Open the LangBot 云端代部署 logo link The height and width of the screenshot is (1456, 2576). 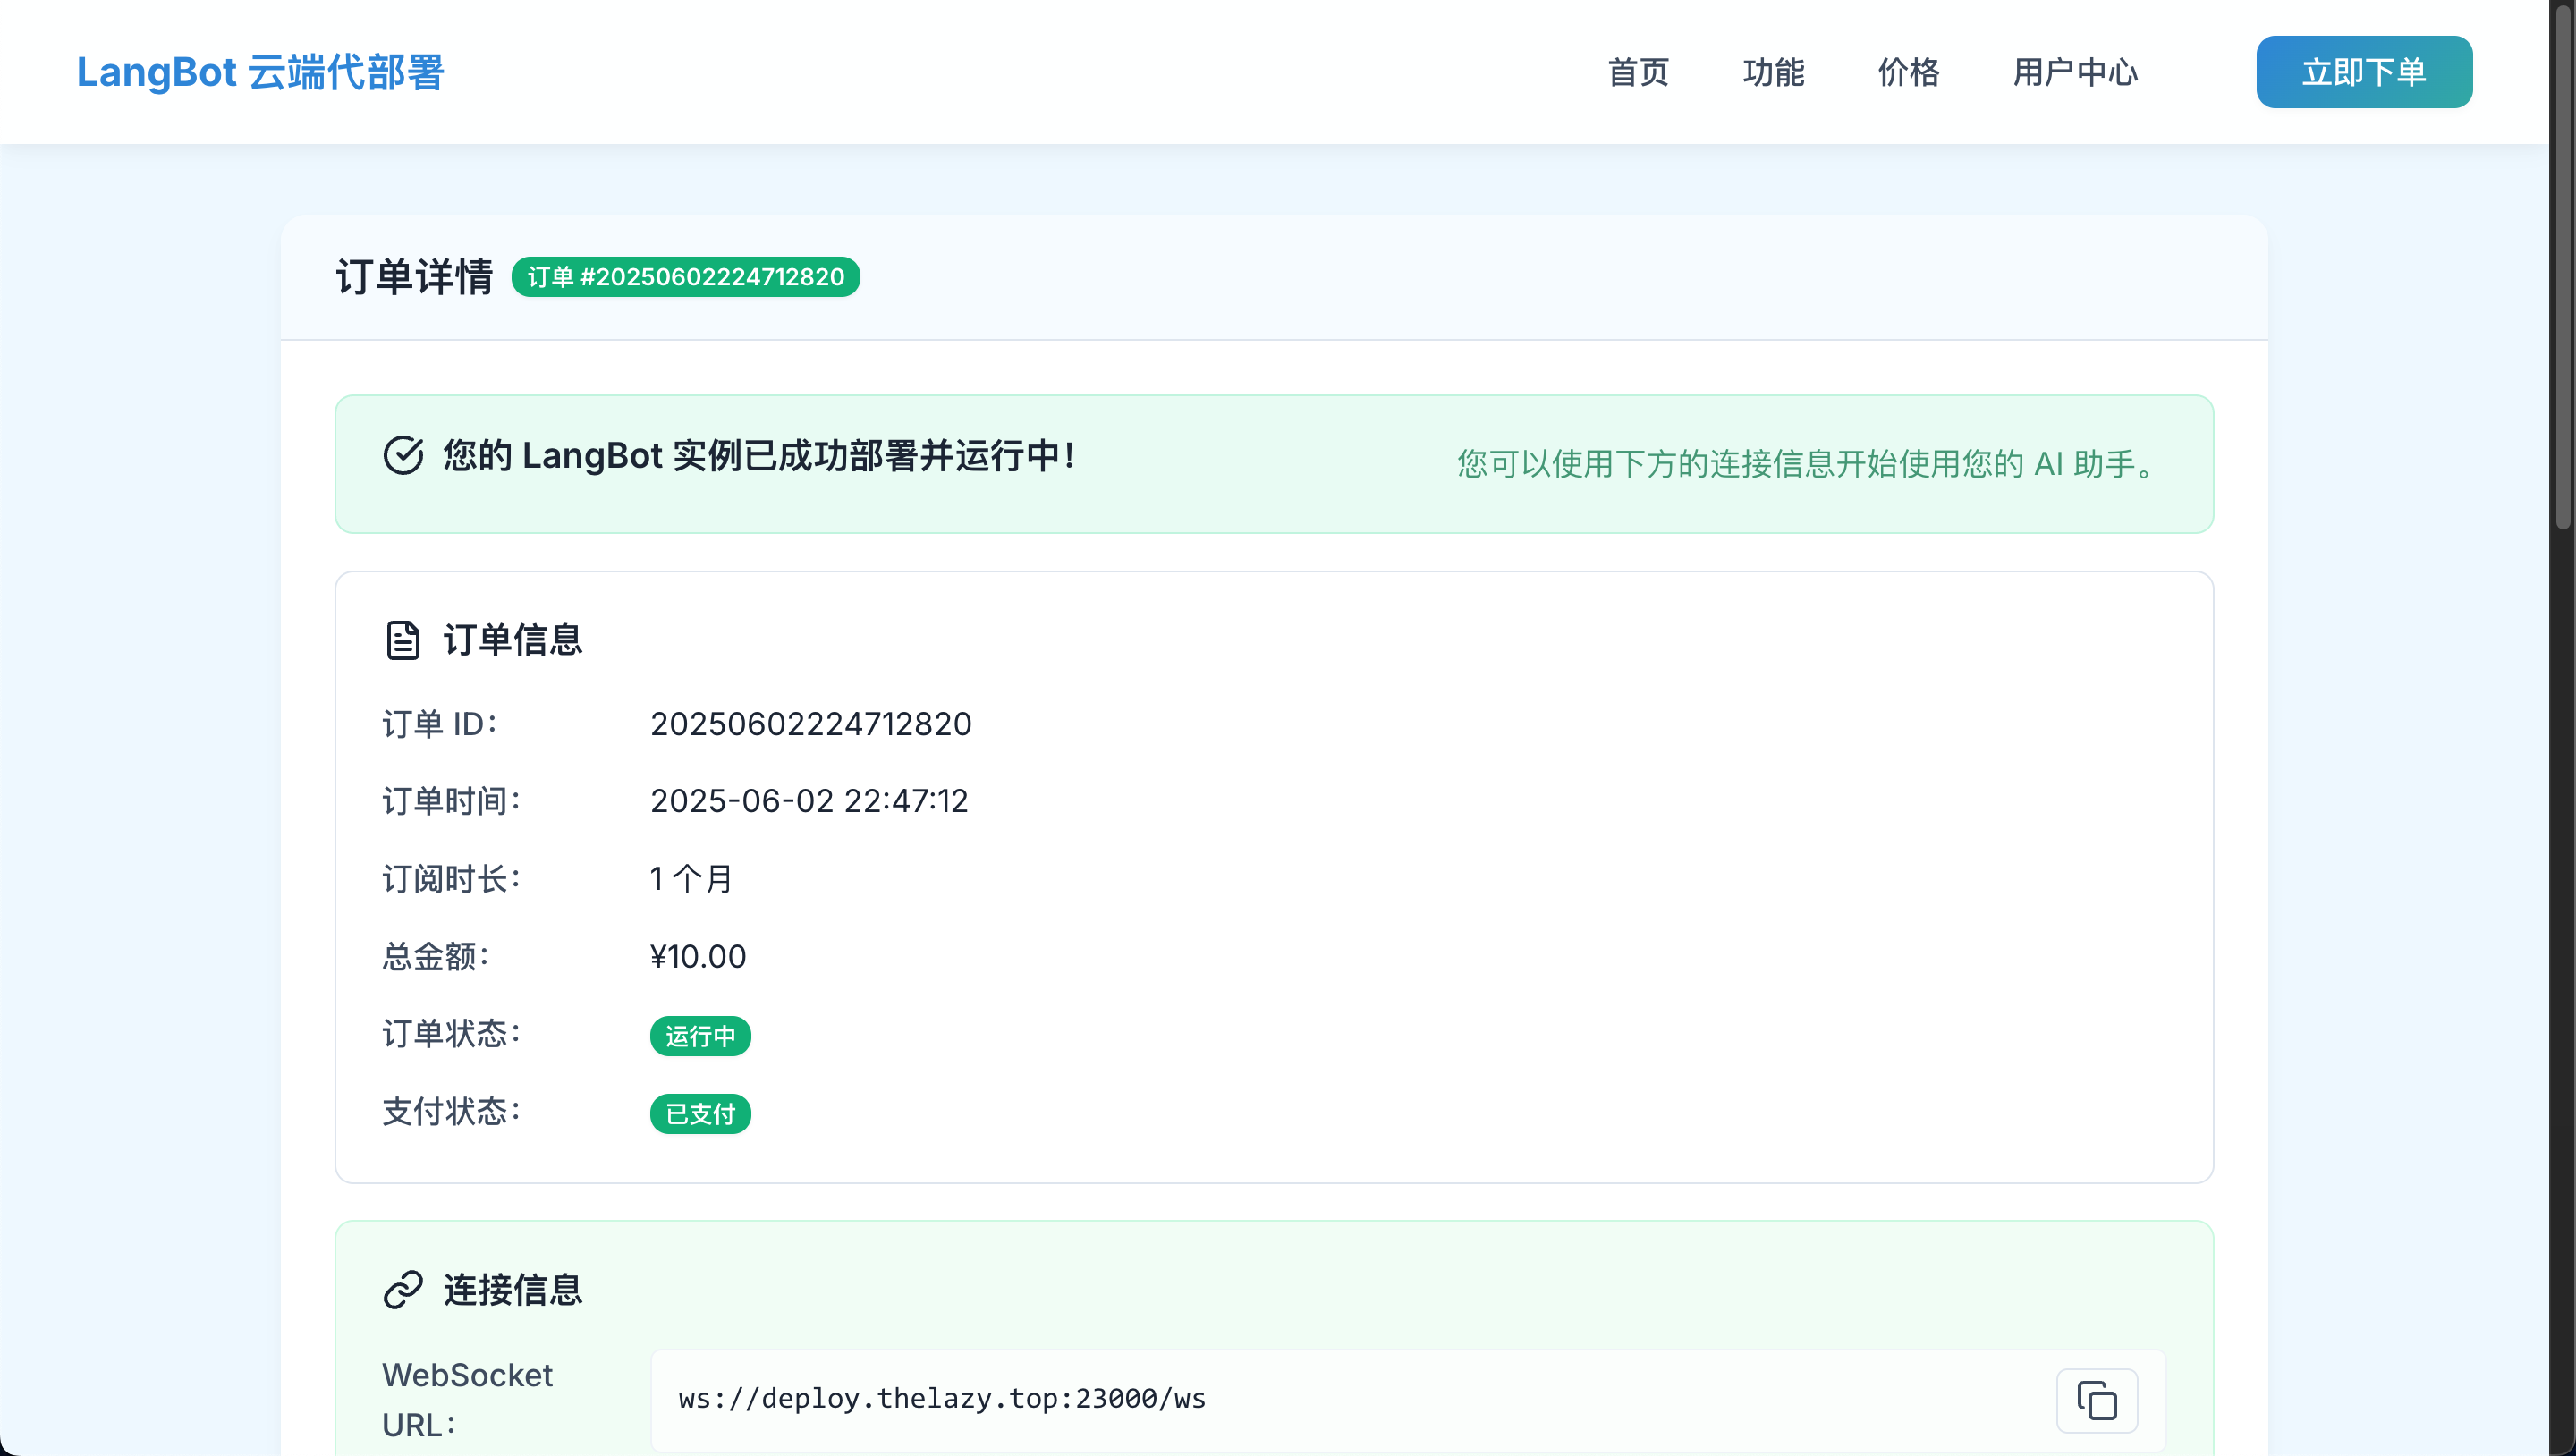coord(260,72)
